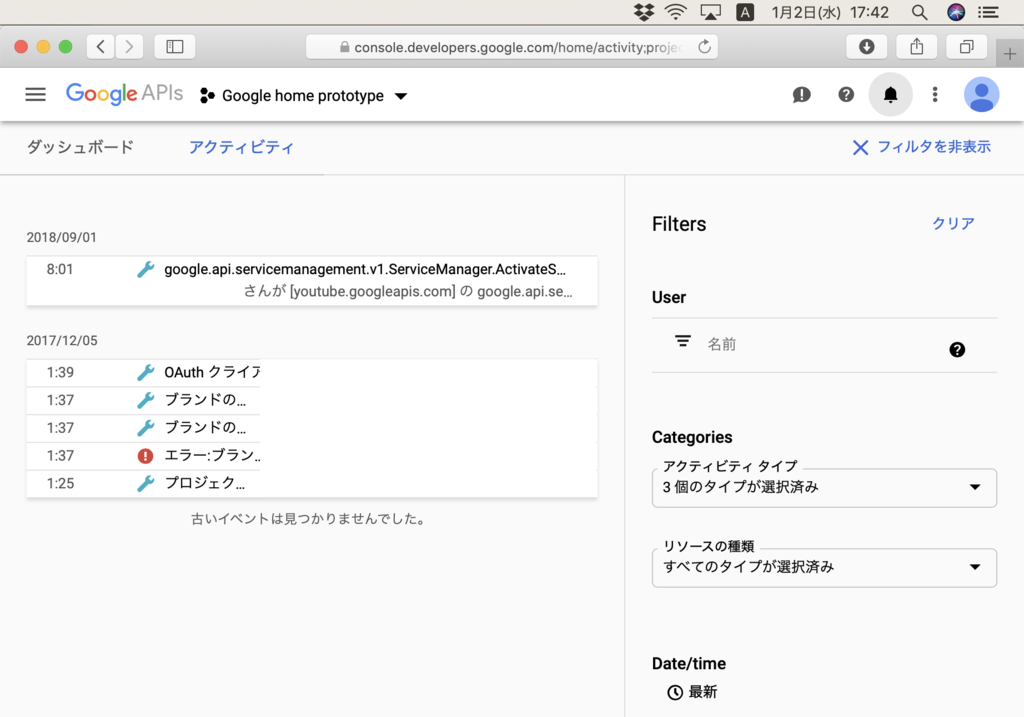Switch to the ダッシュボード tab
Screen dimensions: 1024x717
pyautogui.click(x=80, y=146)
